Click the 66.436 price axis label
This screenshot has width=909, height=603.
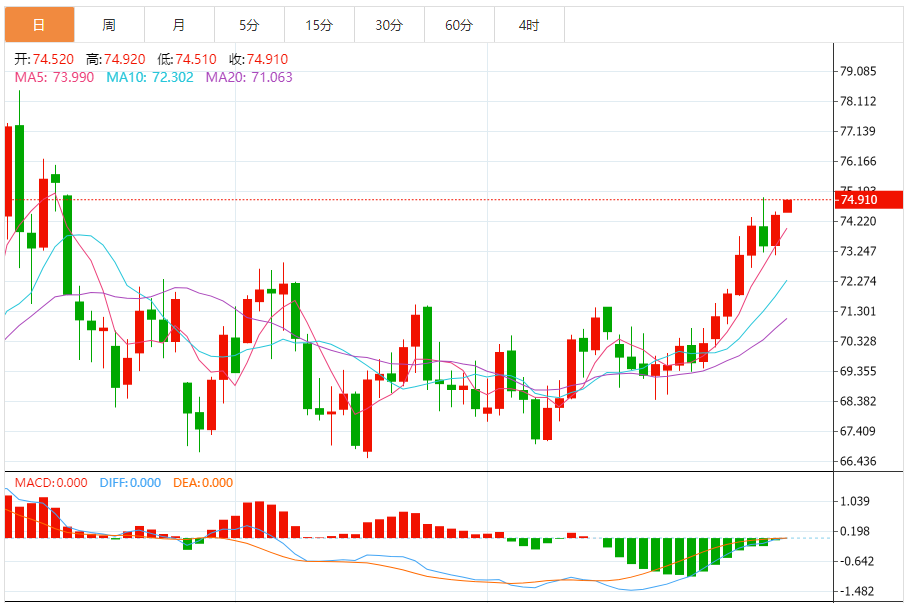(x=858, y=461)
